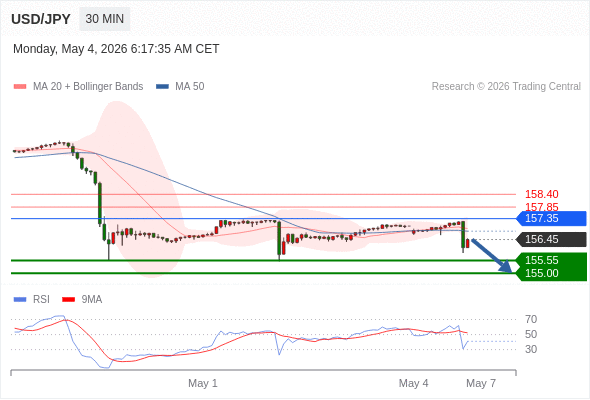Screen dimensions: 590x400
Task: Click the 158.40 resistance price label
Action: pos(541,194)
